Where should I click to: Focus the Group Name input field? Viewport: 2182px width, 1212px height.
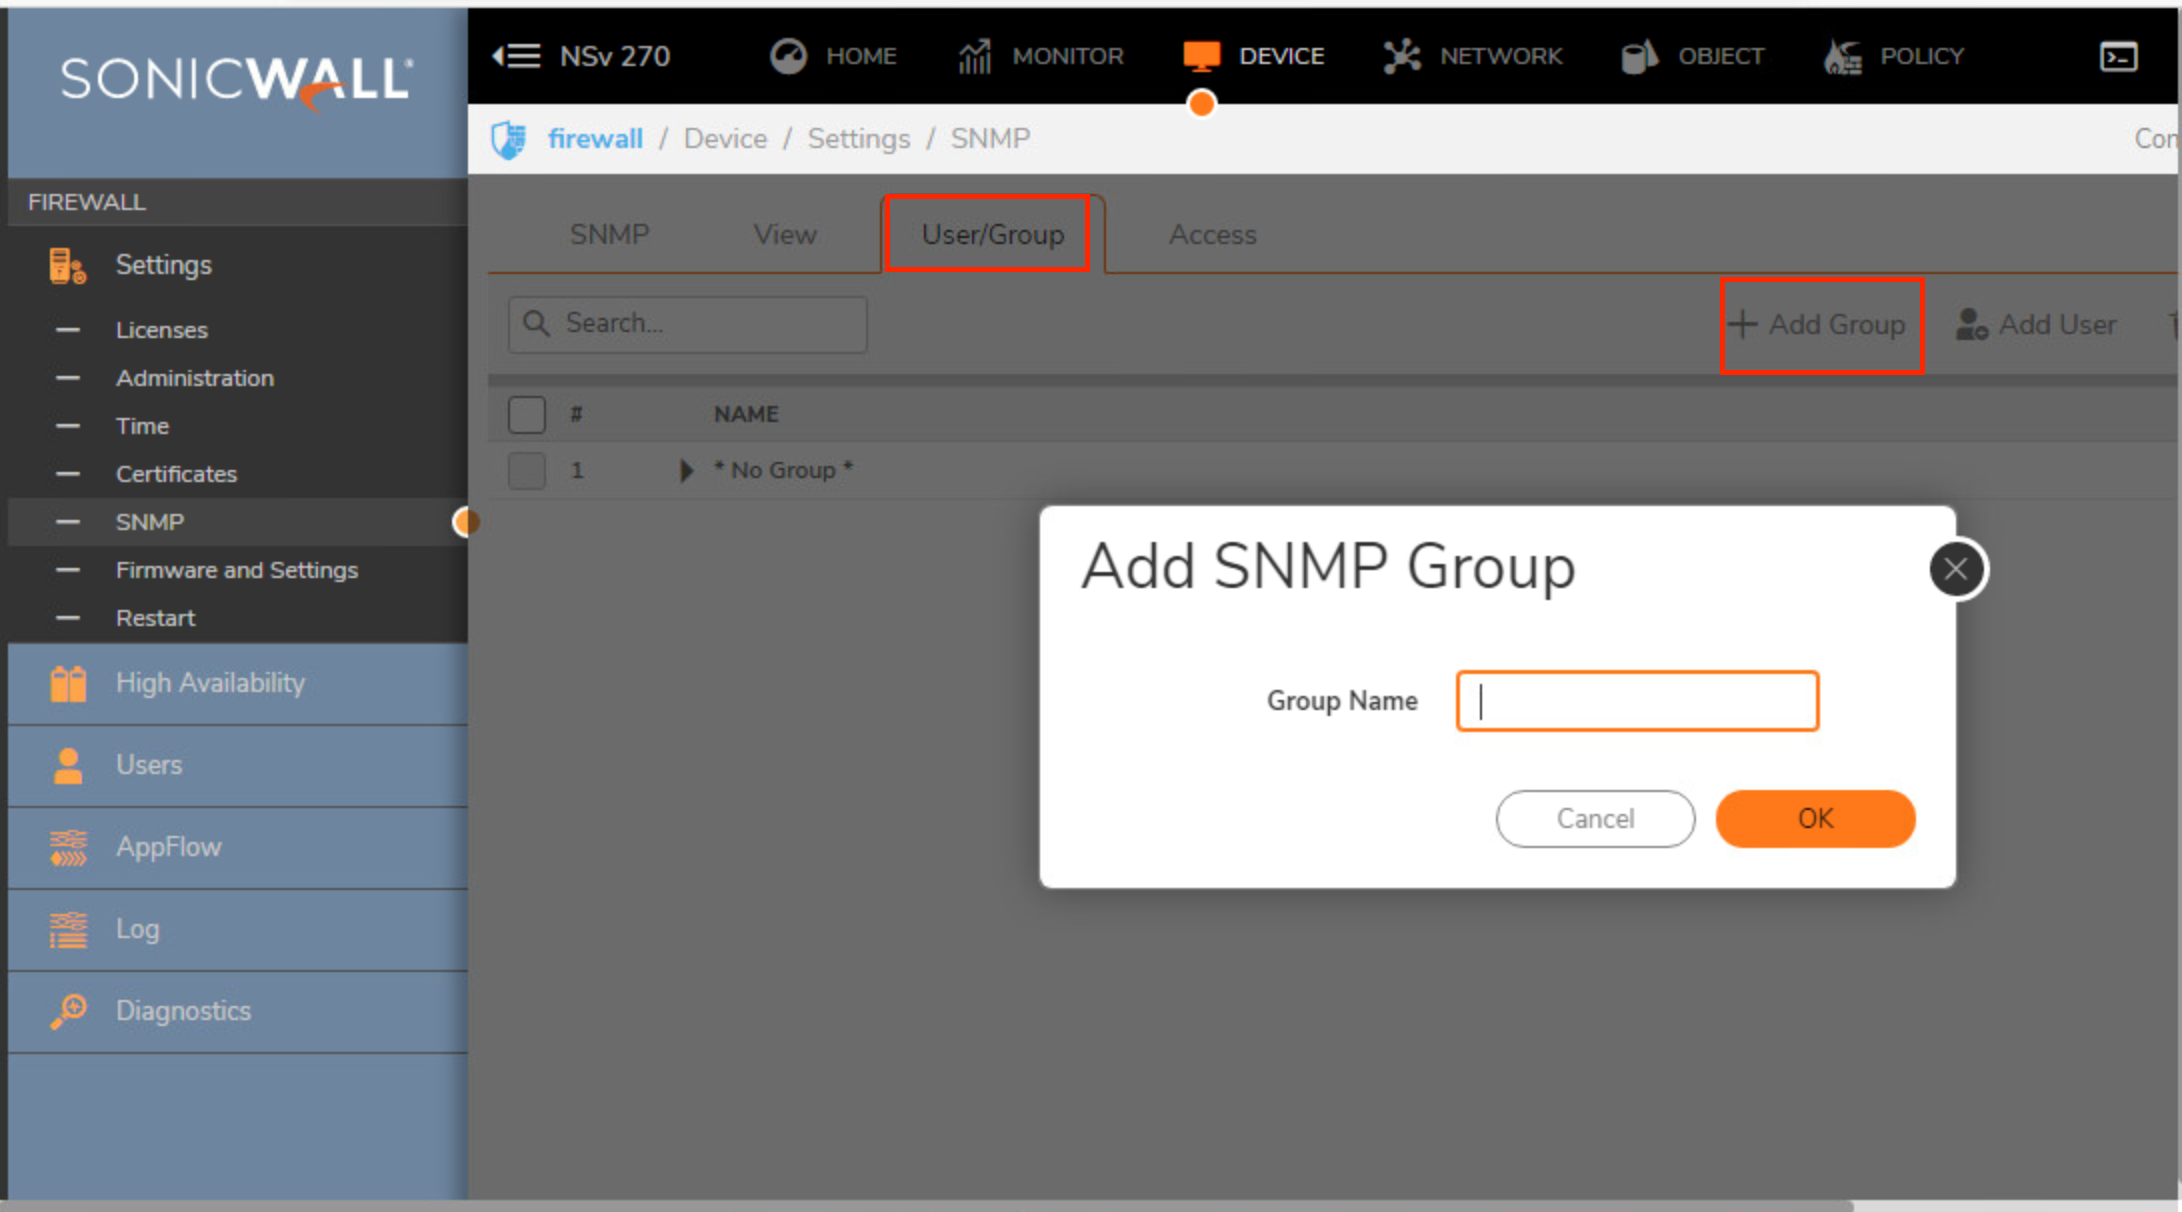(x=1637, y=701)
